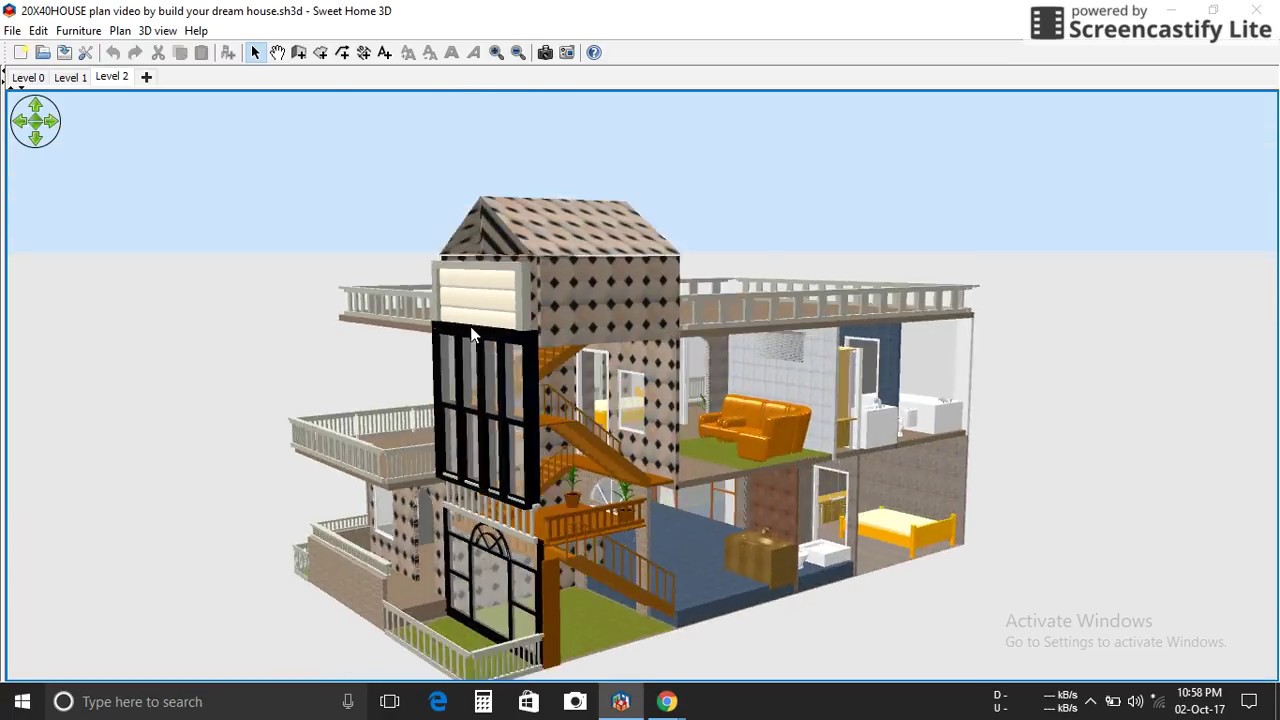Click the Type here to search box
Image resolution: width=1280 pixels, height=720 pixels.
coord(205,701)
